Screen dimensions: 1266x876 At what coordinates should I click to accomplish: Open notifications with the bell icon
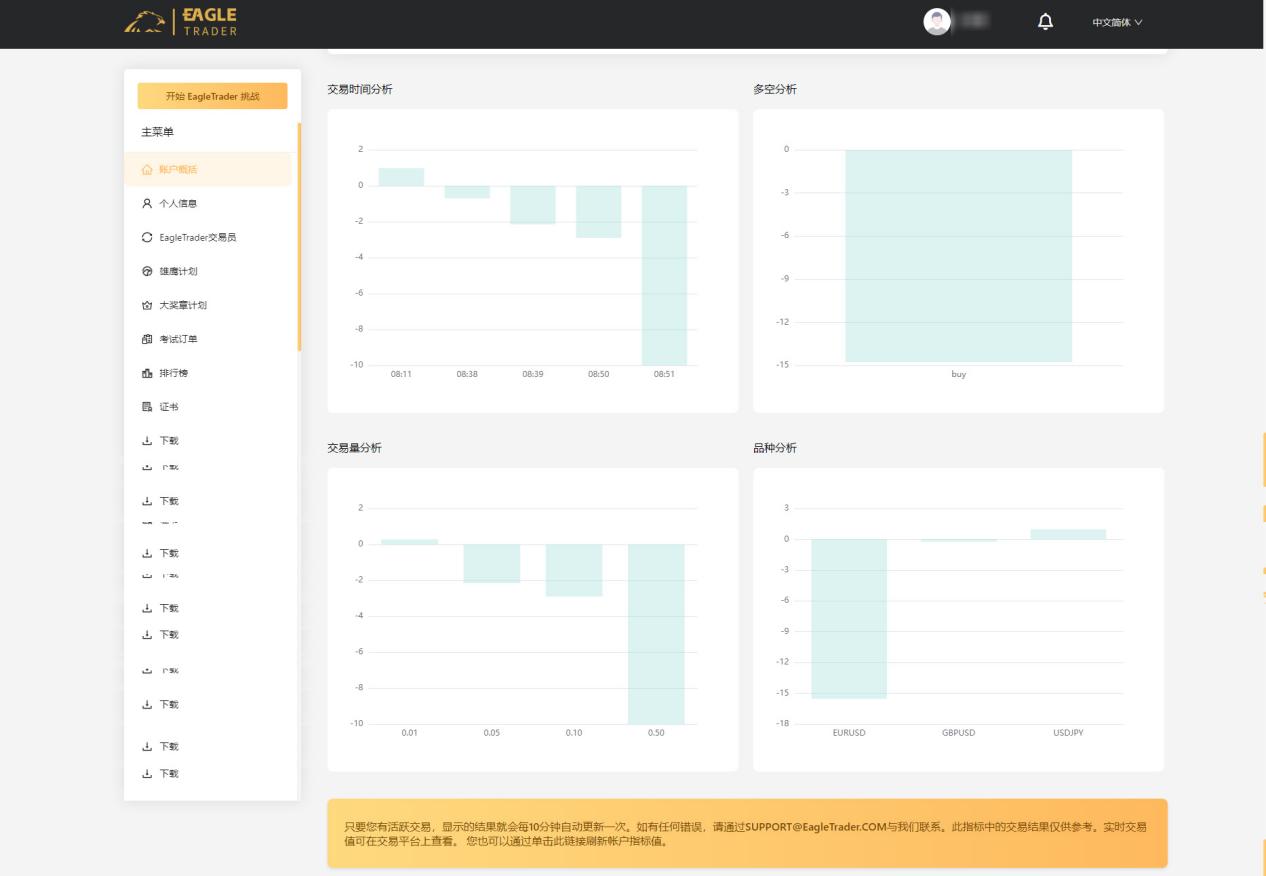pos(1046,22)
